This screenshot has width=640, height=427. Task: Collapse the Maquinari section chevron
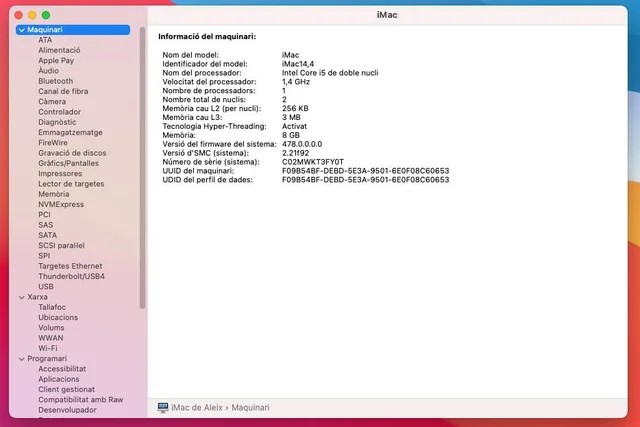[x=22, y=30]
